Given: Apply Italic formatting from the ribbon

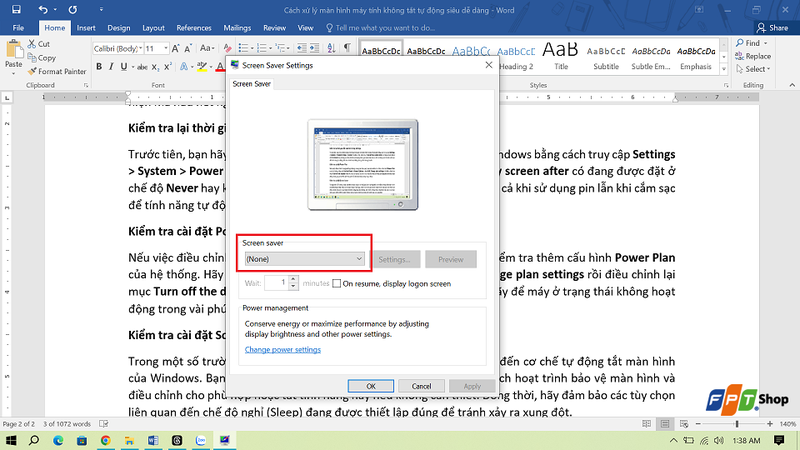Looking at the screenshot, I should coord(111,67).
